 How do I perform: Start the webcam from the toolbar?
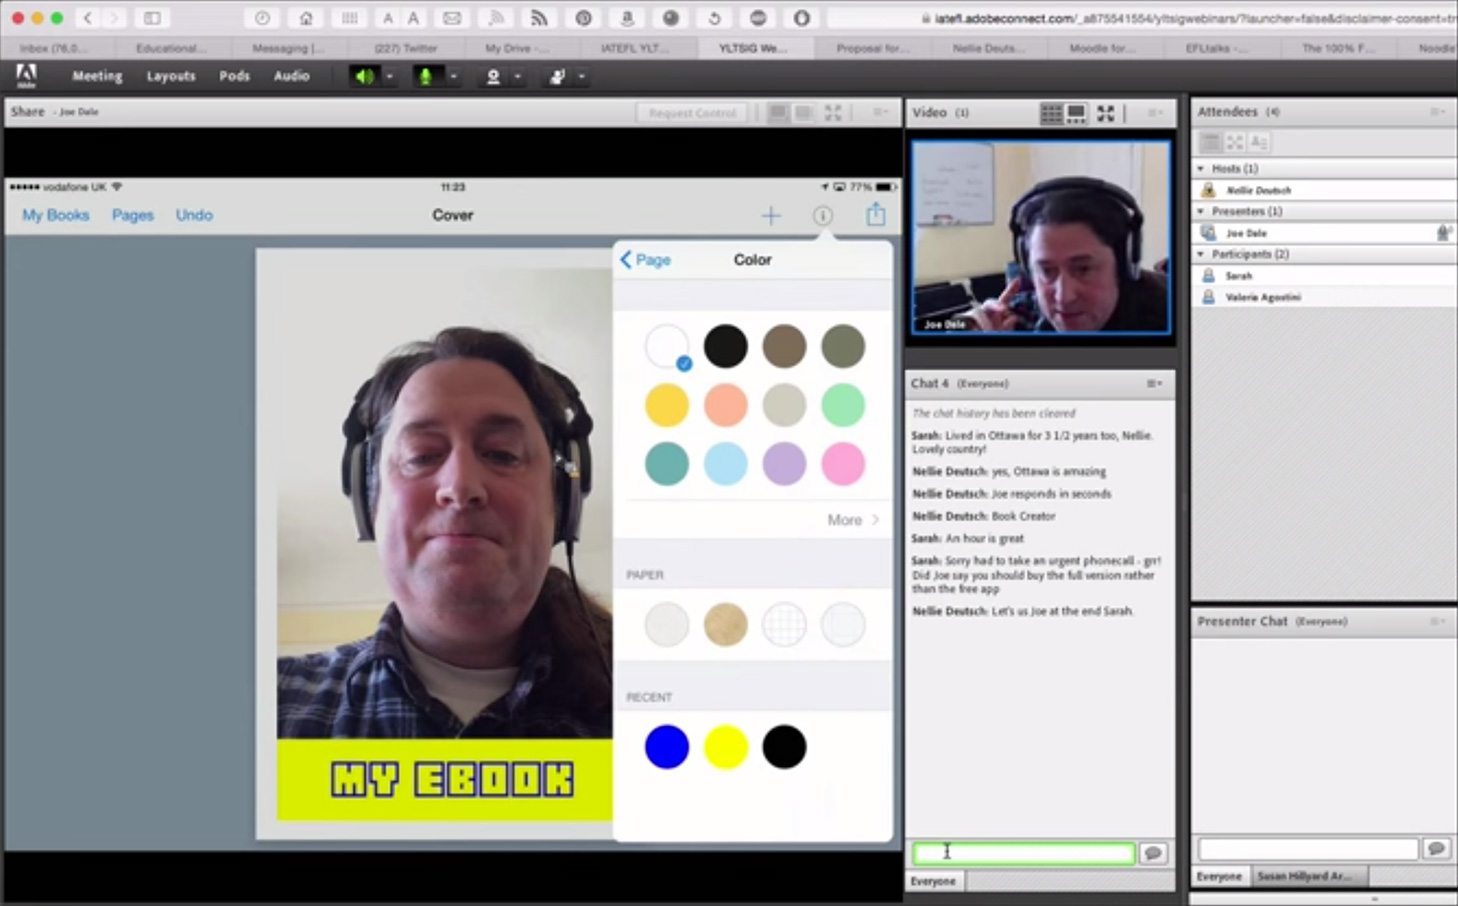[492, 76]
